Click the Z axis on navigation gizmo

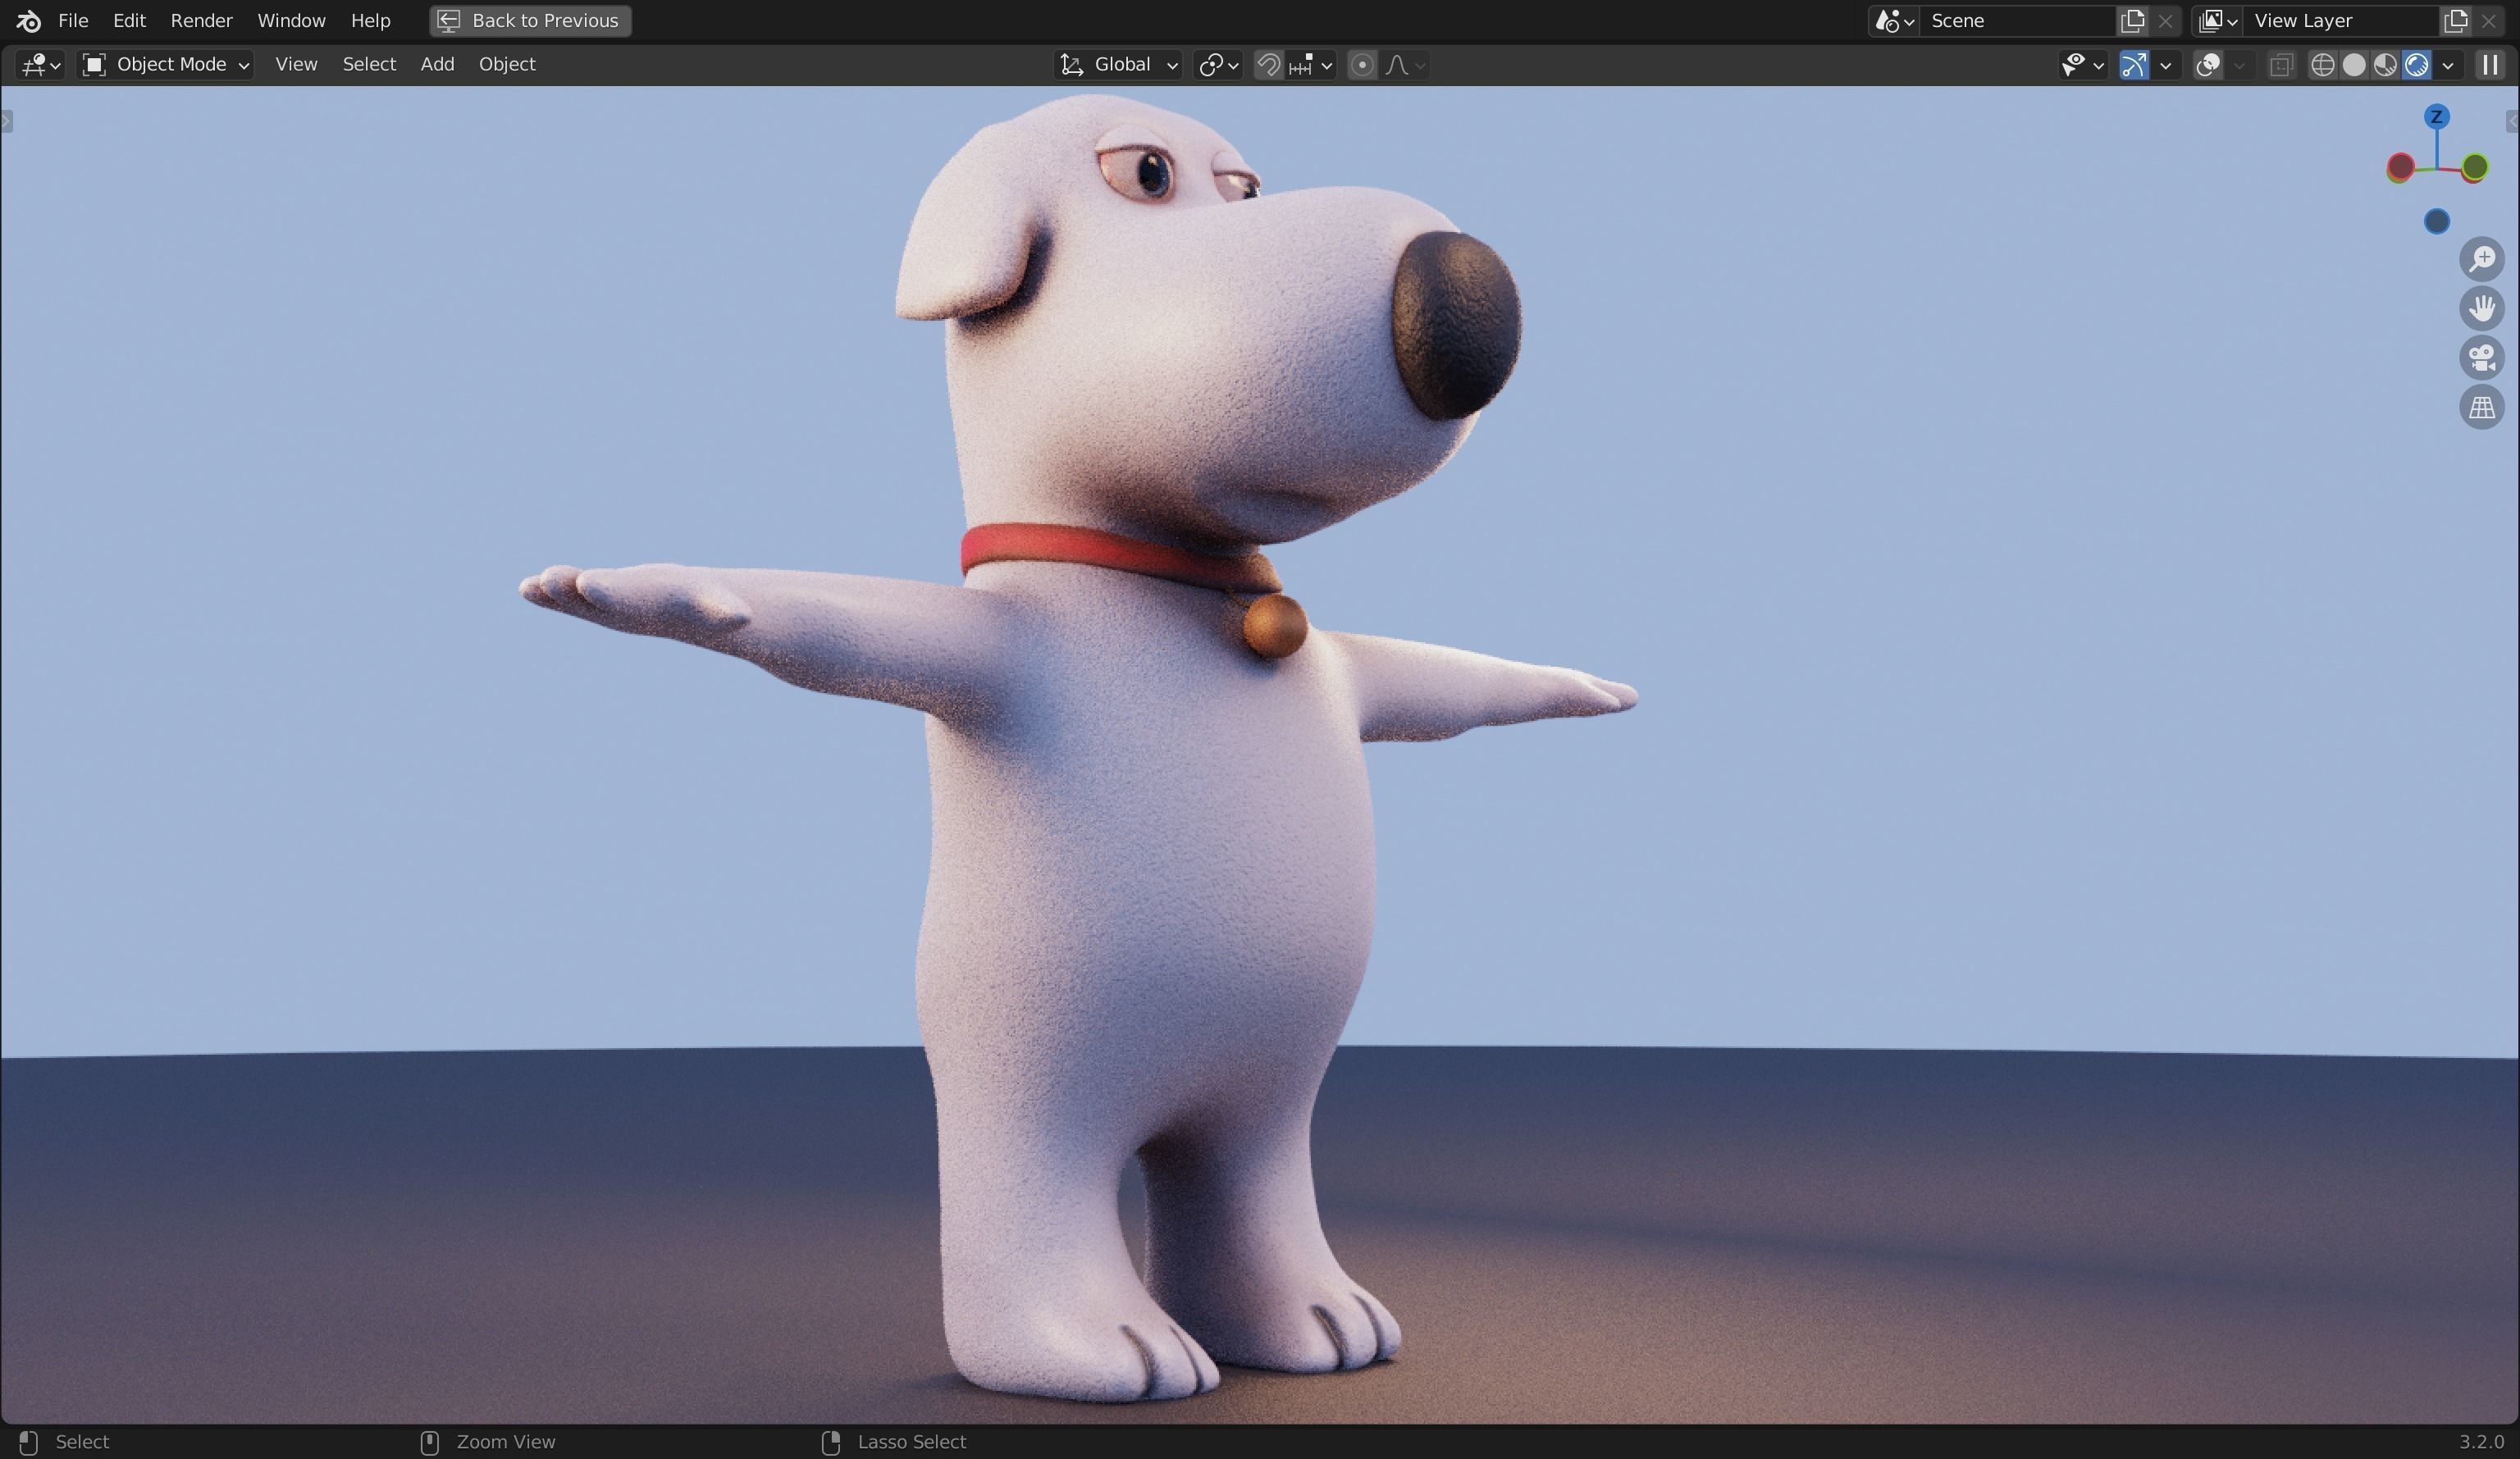tap(2436, 117)
